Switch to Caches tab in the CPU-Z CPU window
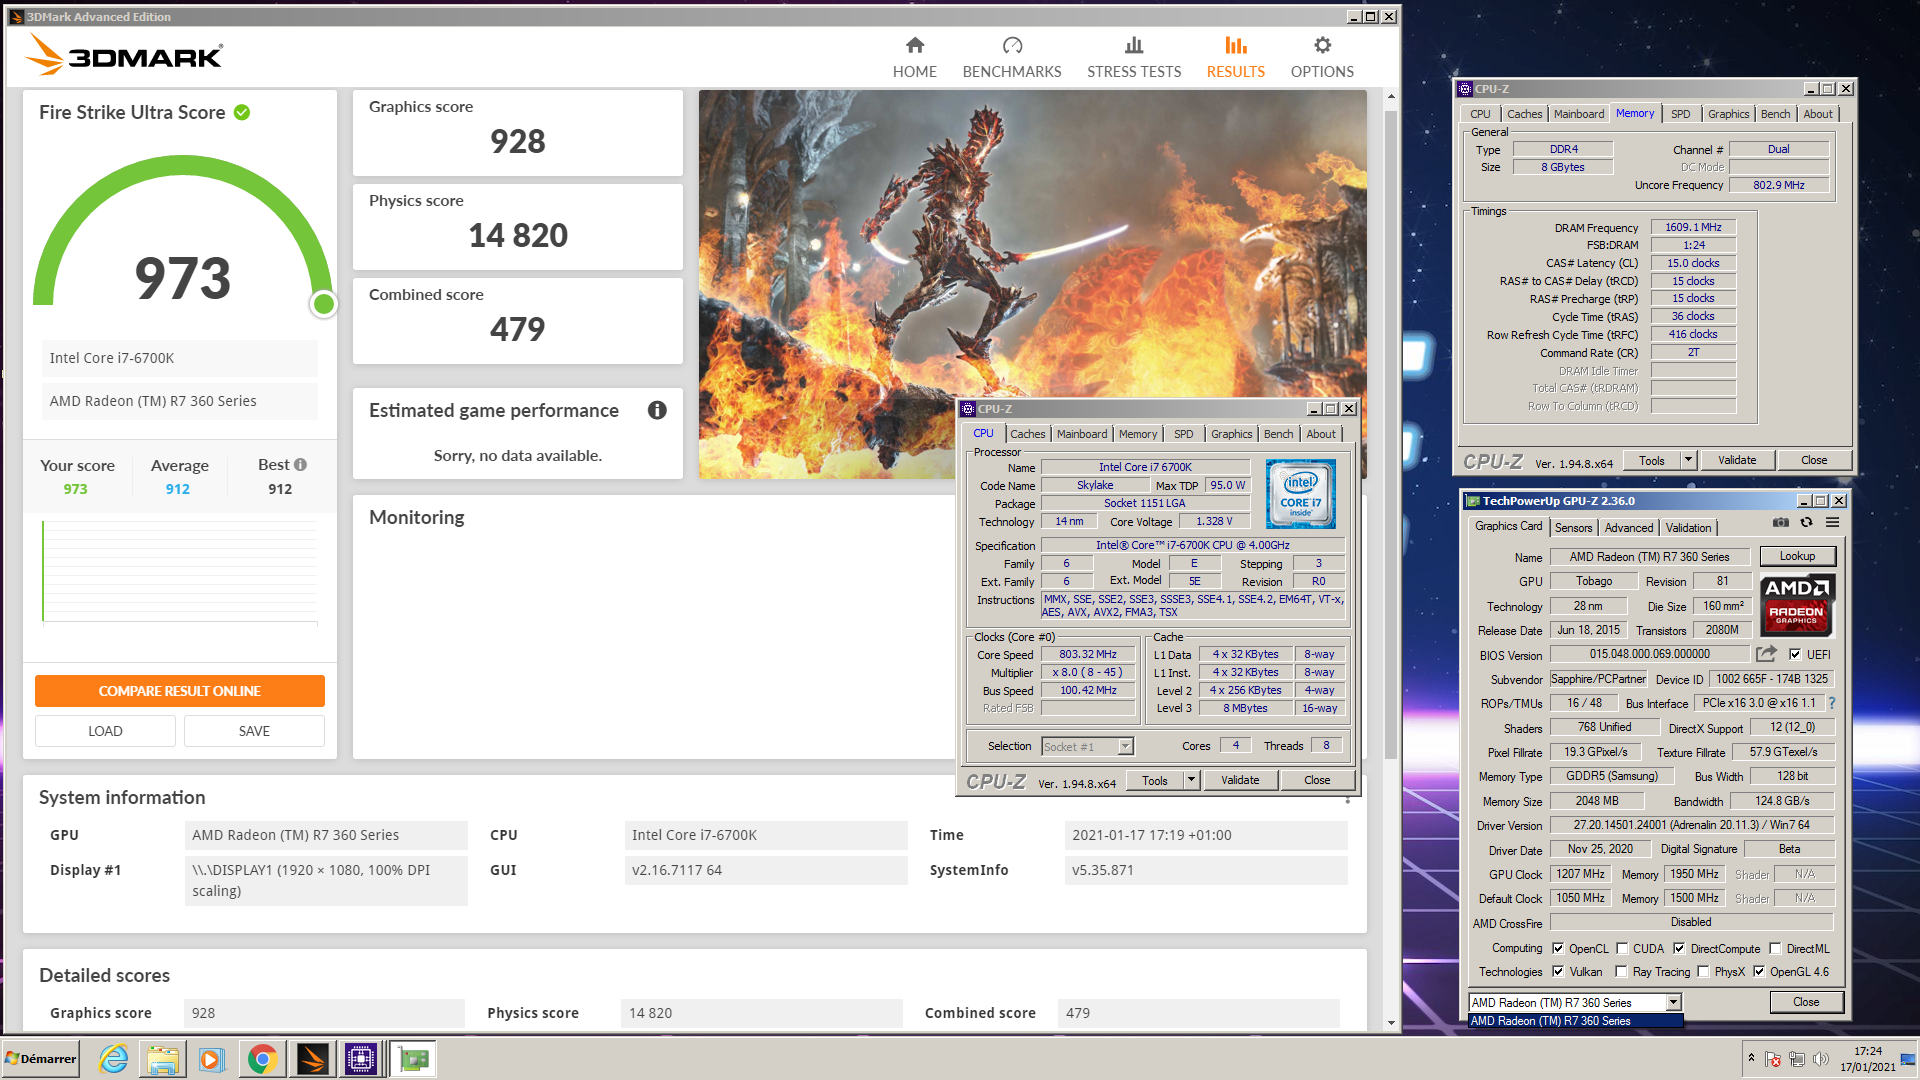This screenshot has height=1080, width=1920. click(x=1027, y=434)
